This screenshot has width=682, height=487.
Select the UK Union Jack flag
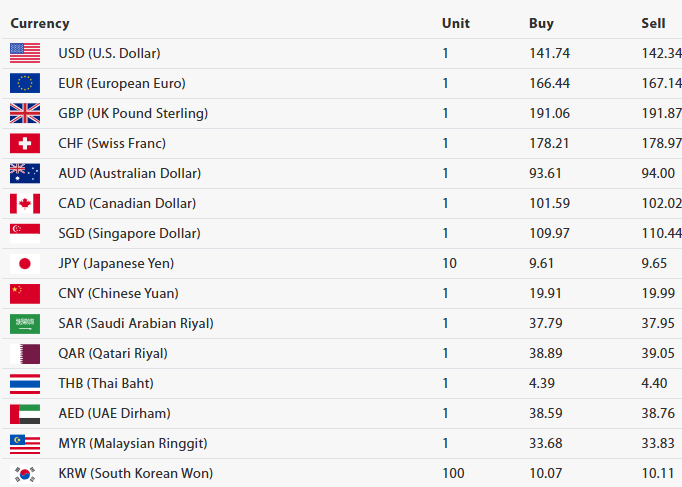[25, 113]
